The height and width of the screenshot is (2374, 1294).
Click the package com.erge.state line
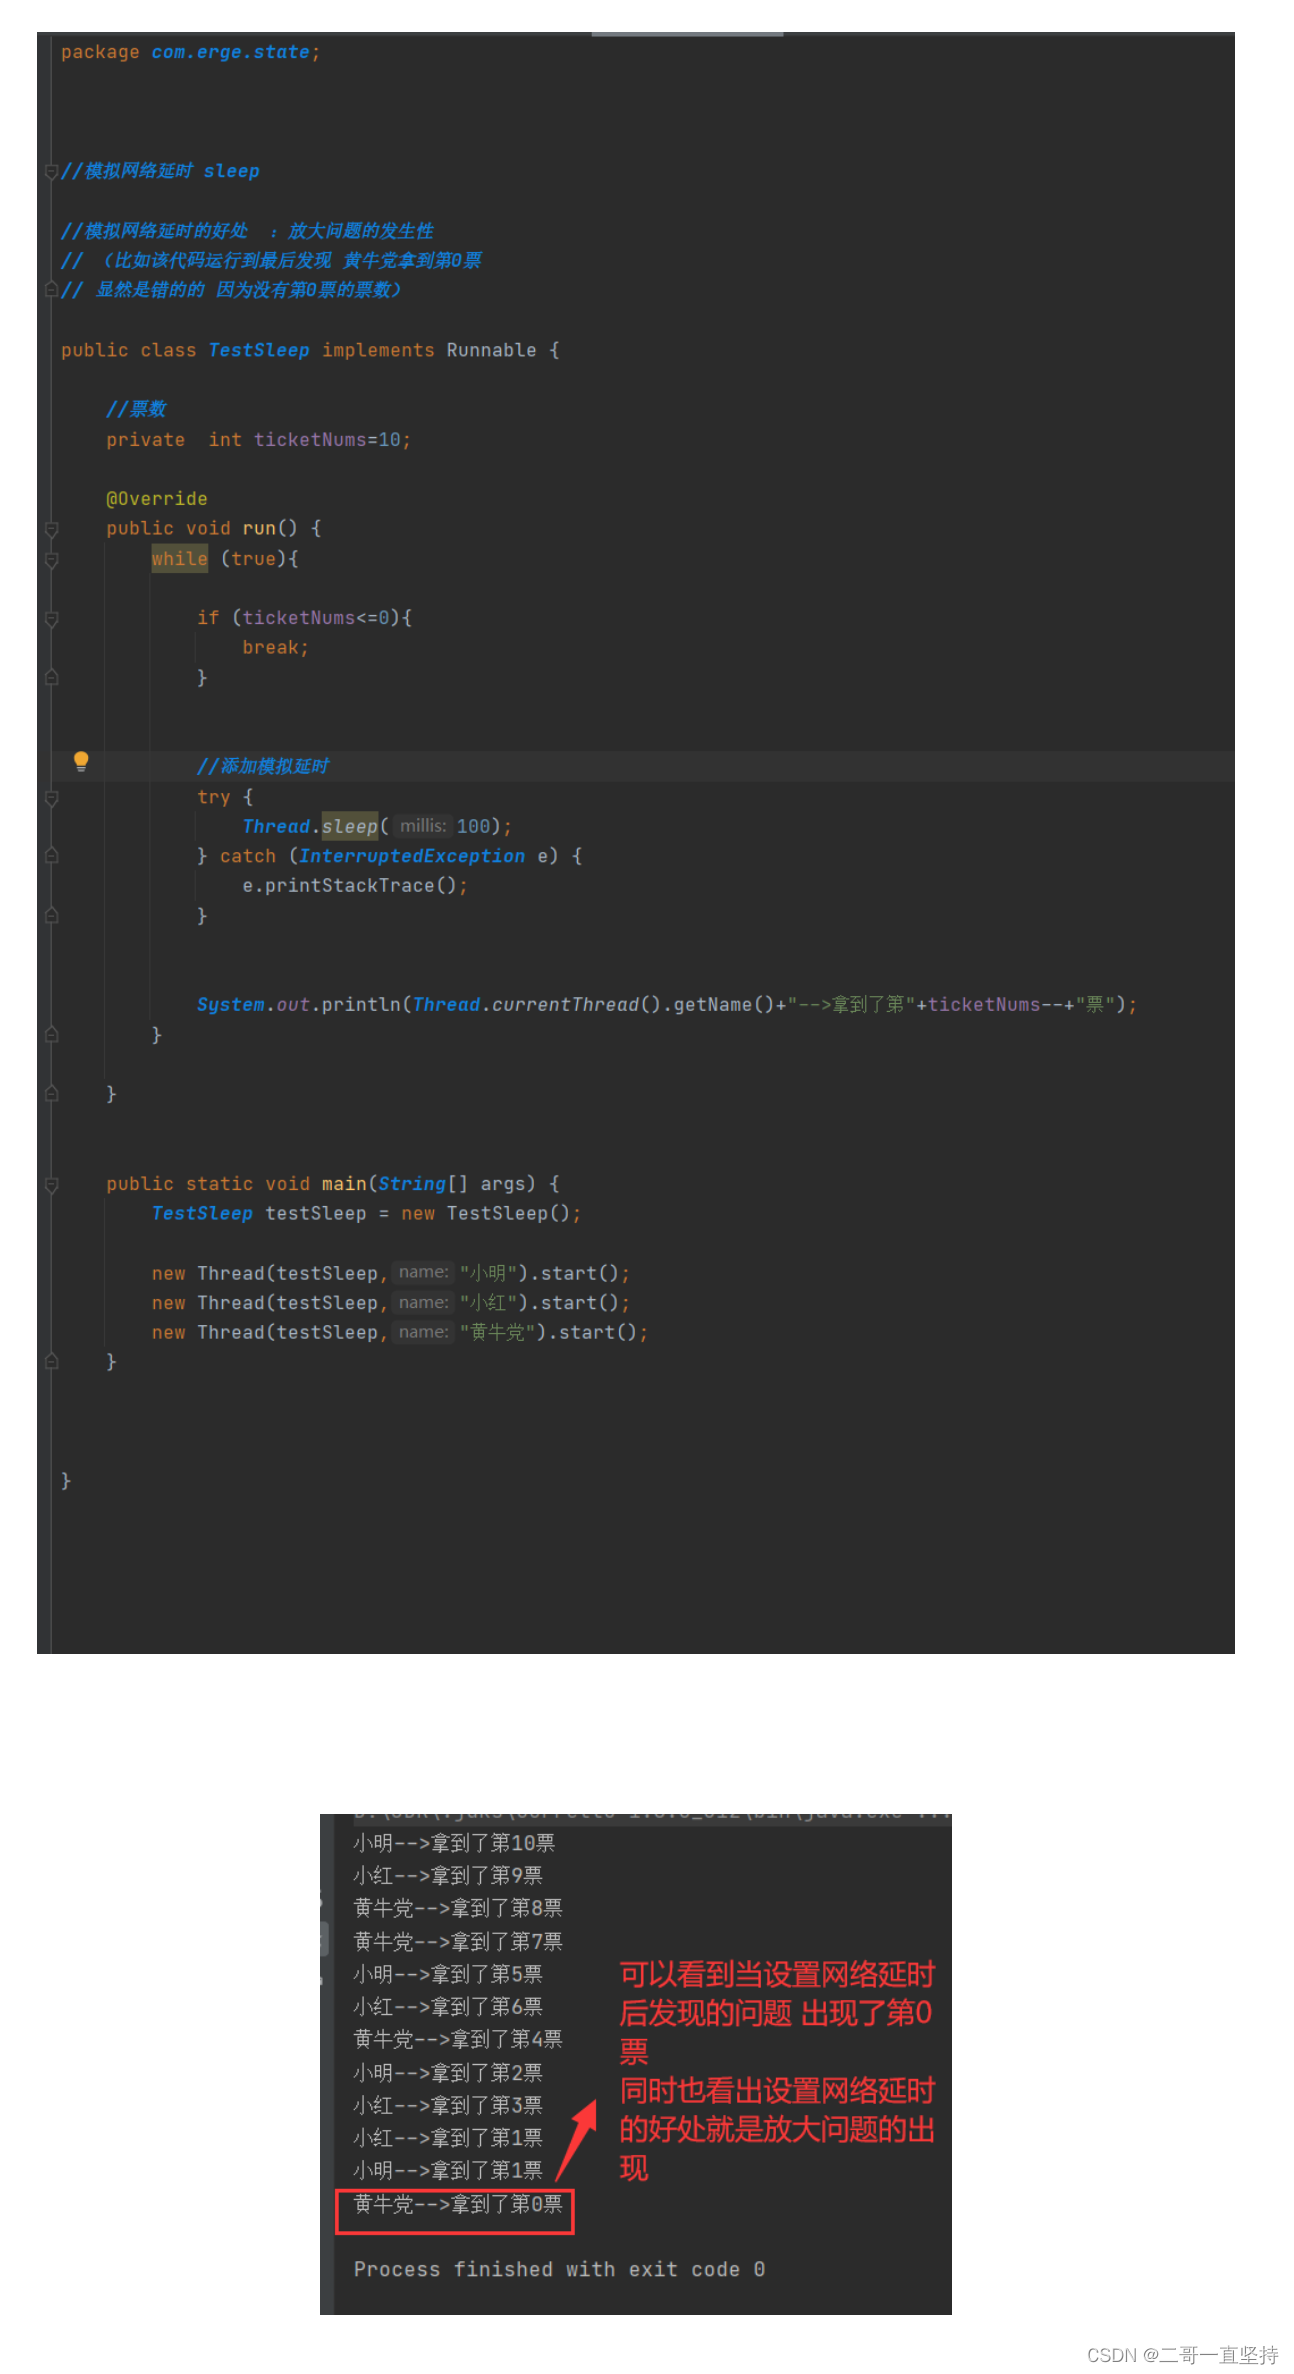(190, 52)
